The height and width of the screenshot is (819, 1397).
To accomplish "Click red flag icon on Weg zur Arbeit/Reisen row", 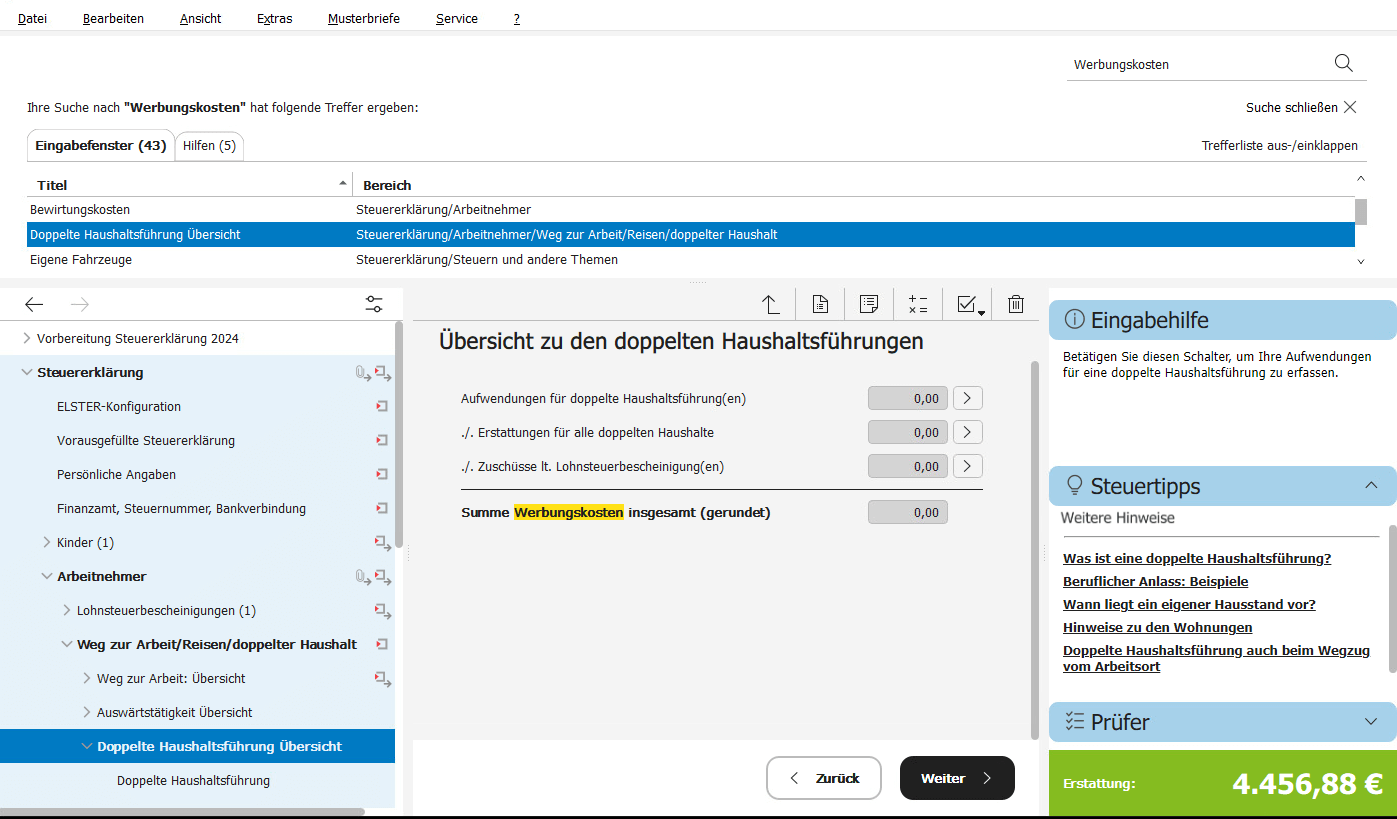I will click(381, 645).
